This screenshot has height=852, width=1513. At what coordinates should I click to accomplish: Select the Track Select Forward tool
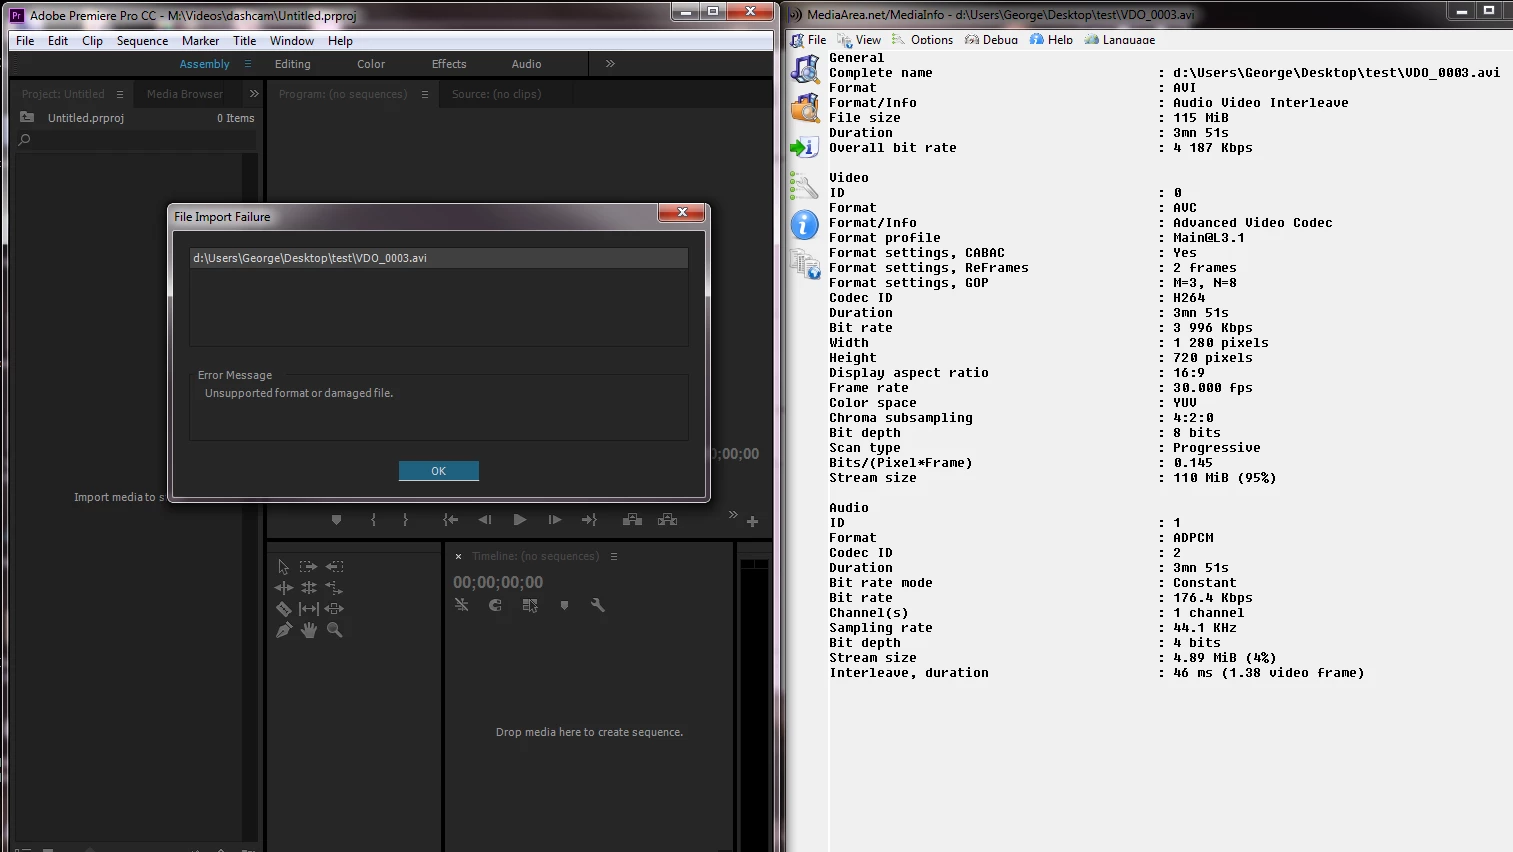[x=309, y=567]
